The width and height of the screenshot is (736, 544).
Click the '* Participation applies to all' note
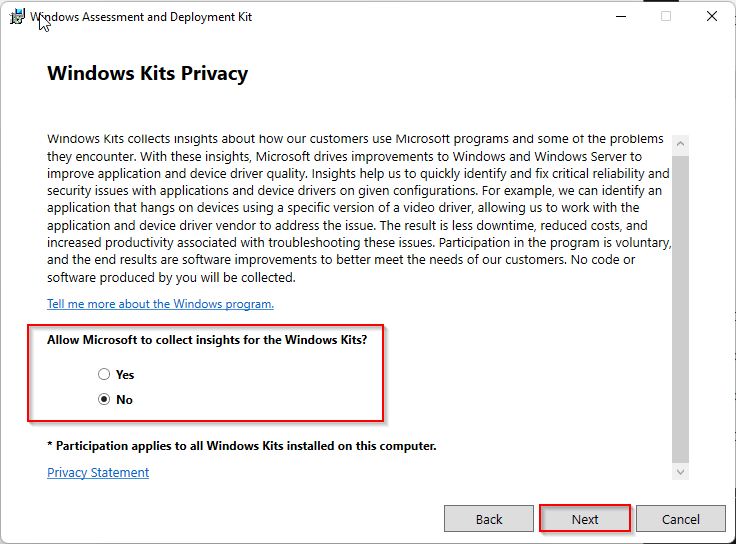click(242, 446)
